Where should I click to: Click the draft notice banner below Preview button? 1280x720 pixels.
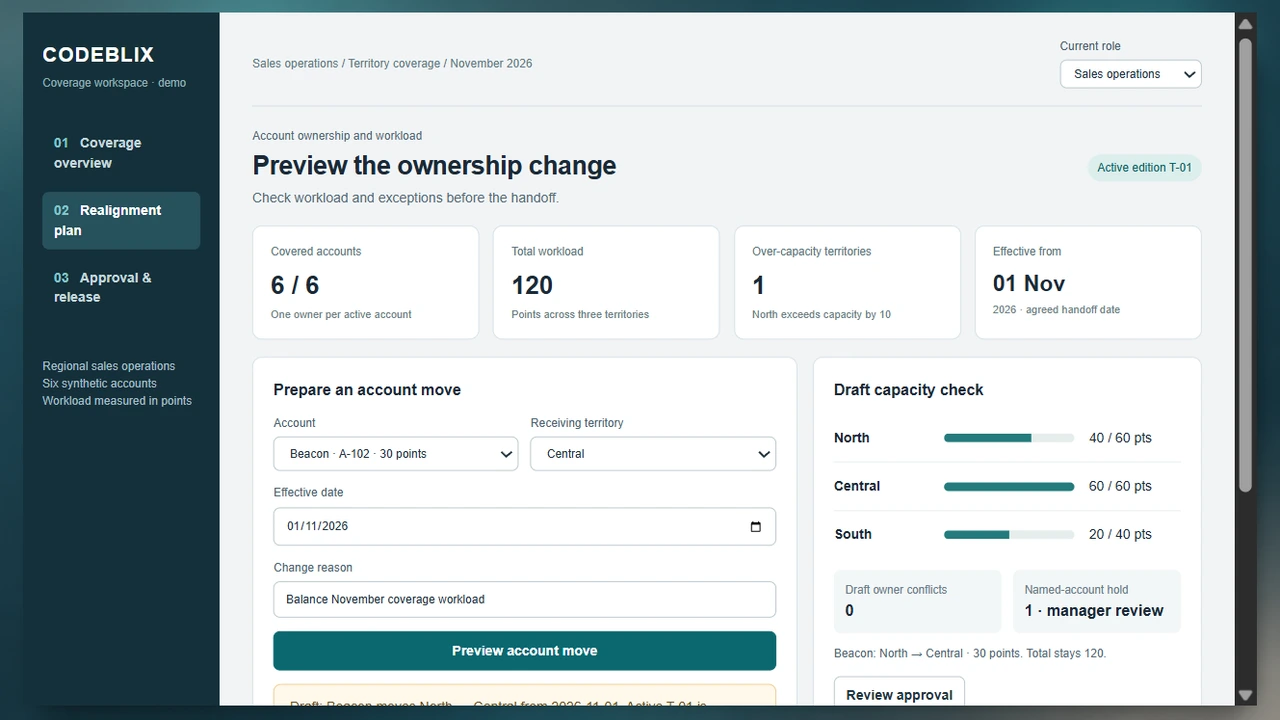(524, 695)
